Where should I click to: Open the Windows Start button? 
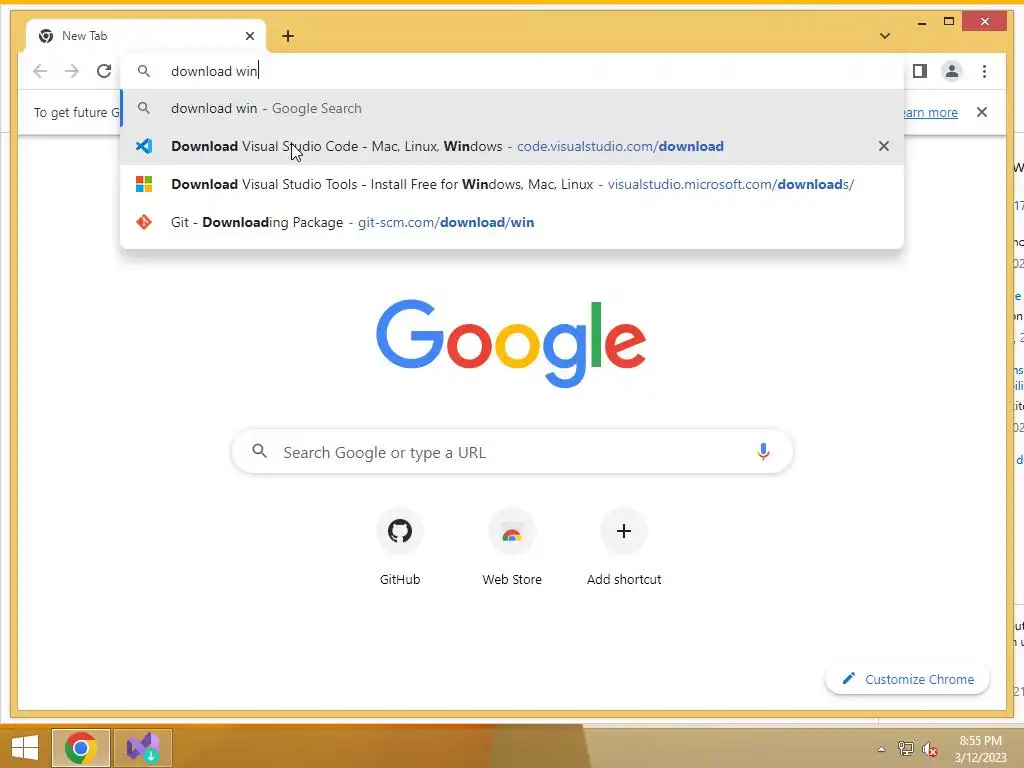[25, 748]
